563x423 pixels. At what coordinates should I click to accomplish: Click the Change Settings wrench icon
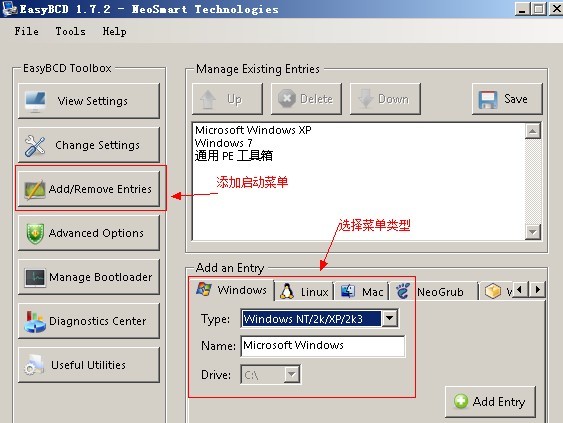(x=35, y=146)
